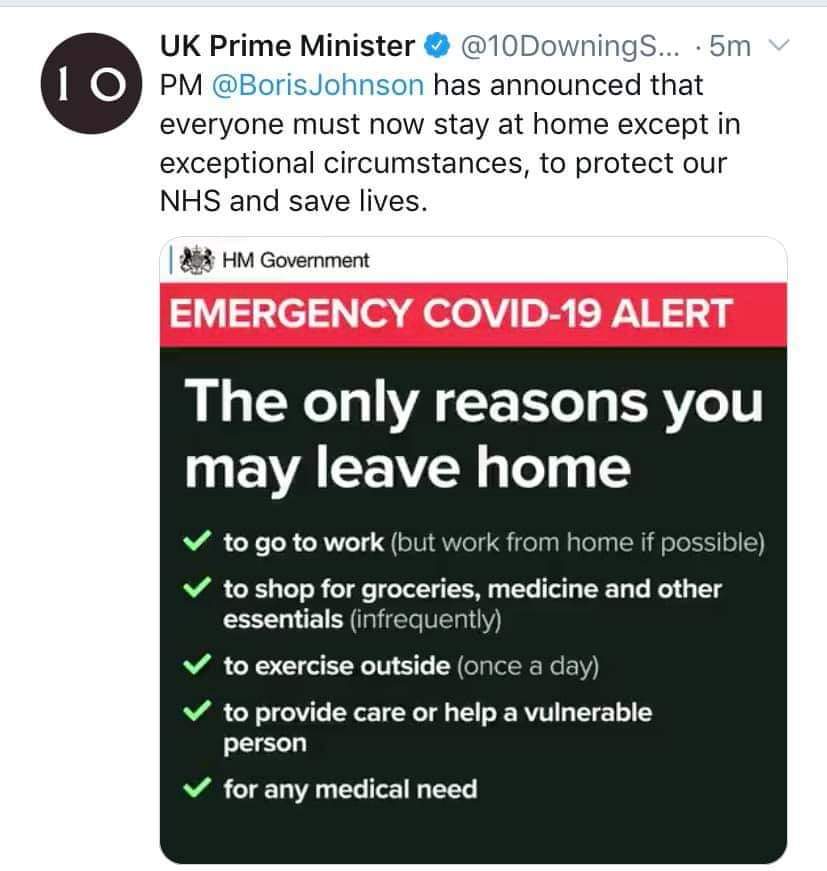Click the blue verified badge

pyautogui.click(x=437, y=46)
